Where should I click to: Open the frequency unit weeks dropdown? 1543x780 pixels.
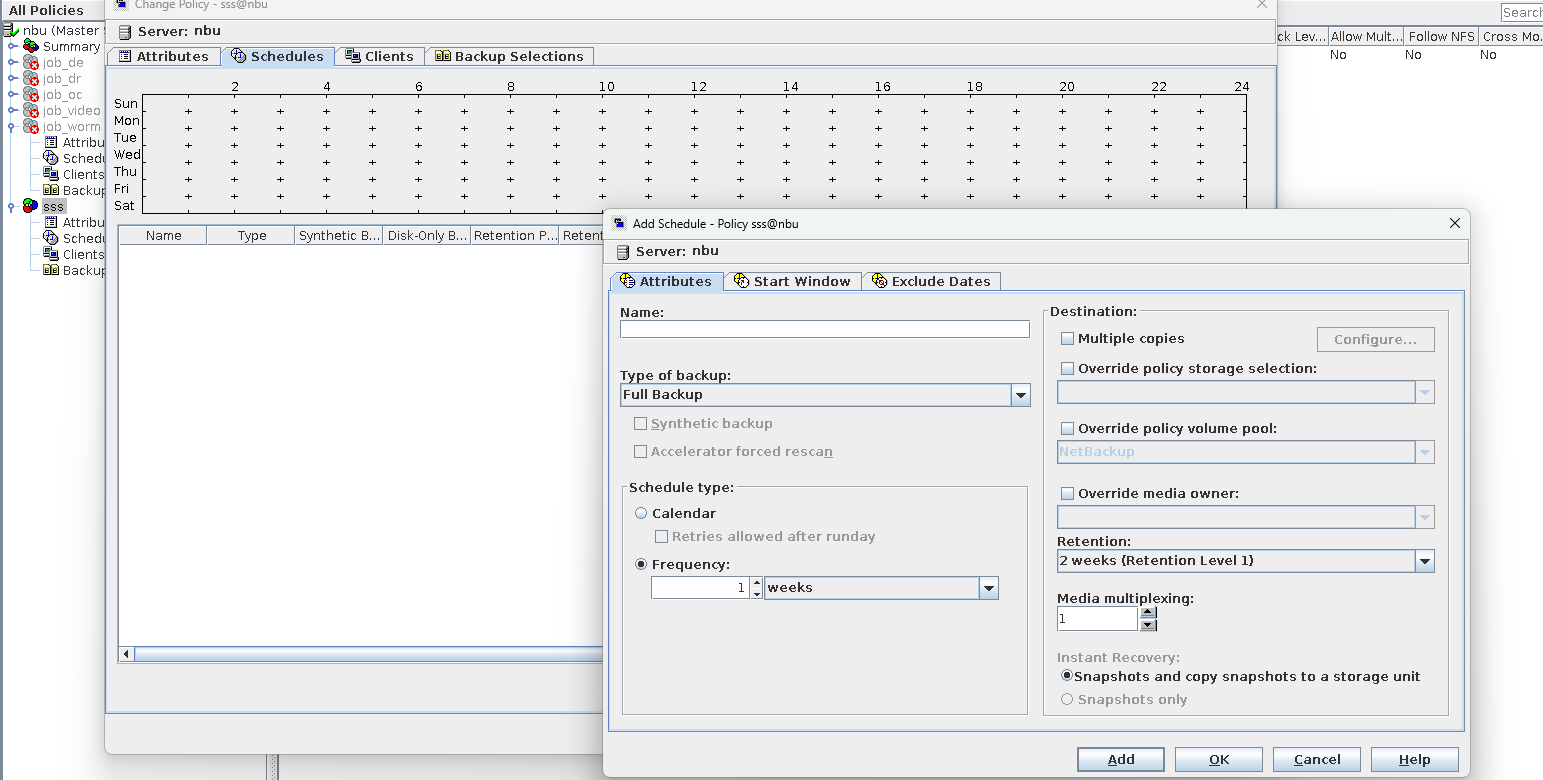point(988,588)
